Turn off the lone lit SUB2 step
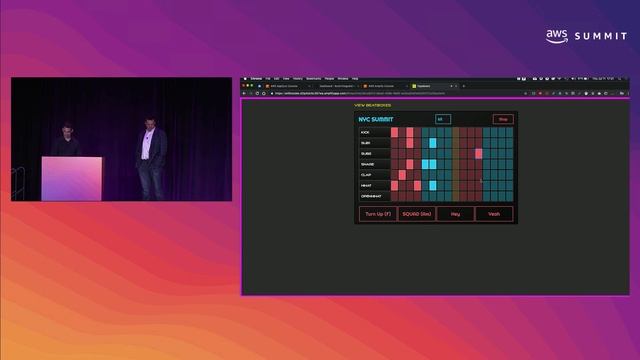Screen dimensions: 640x360 (x=478, y=153)
